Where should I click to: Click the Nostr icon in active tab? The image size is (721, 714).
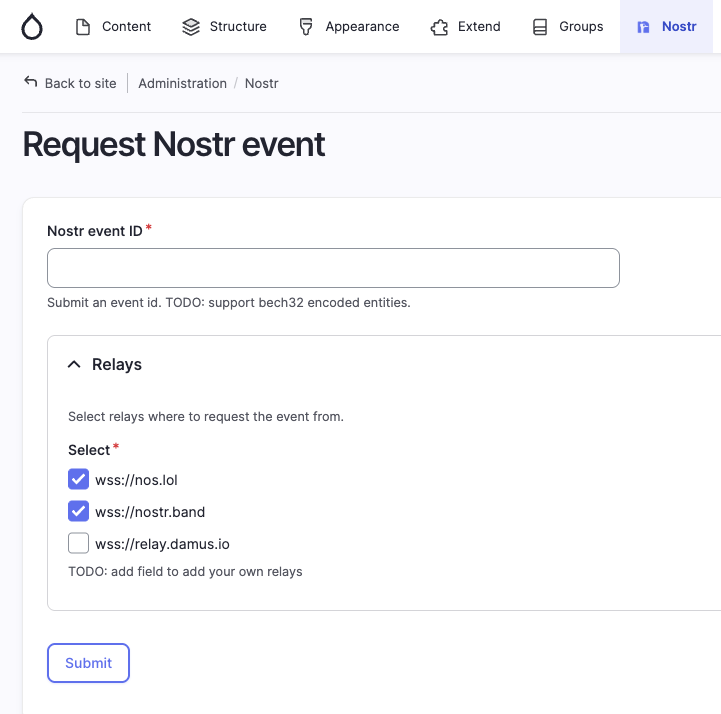coord(644,27)
